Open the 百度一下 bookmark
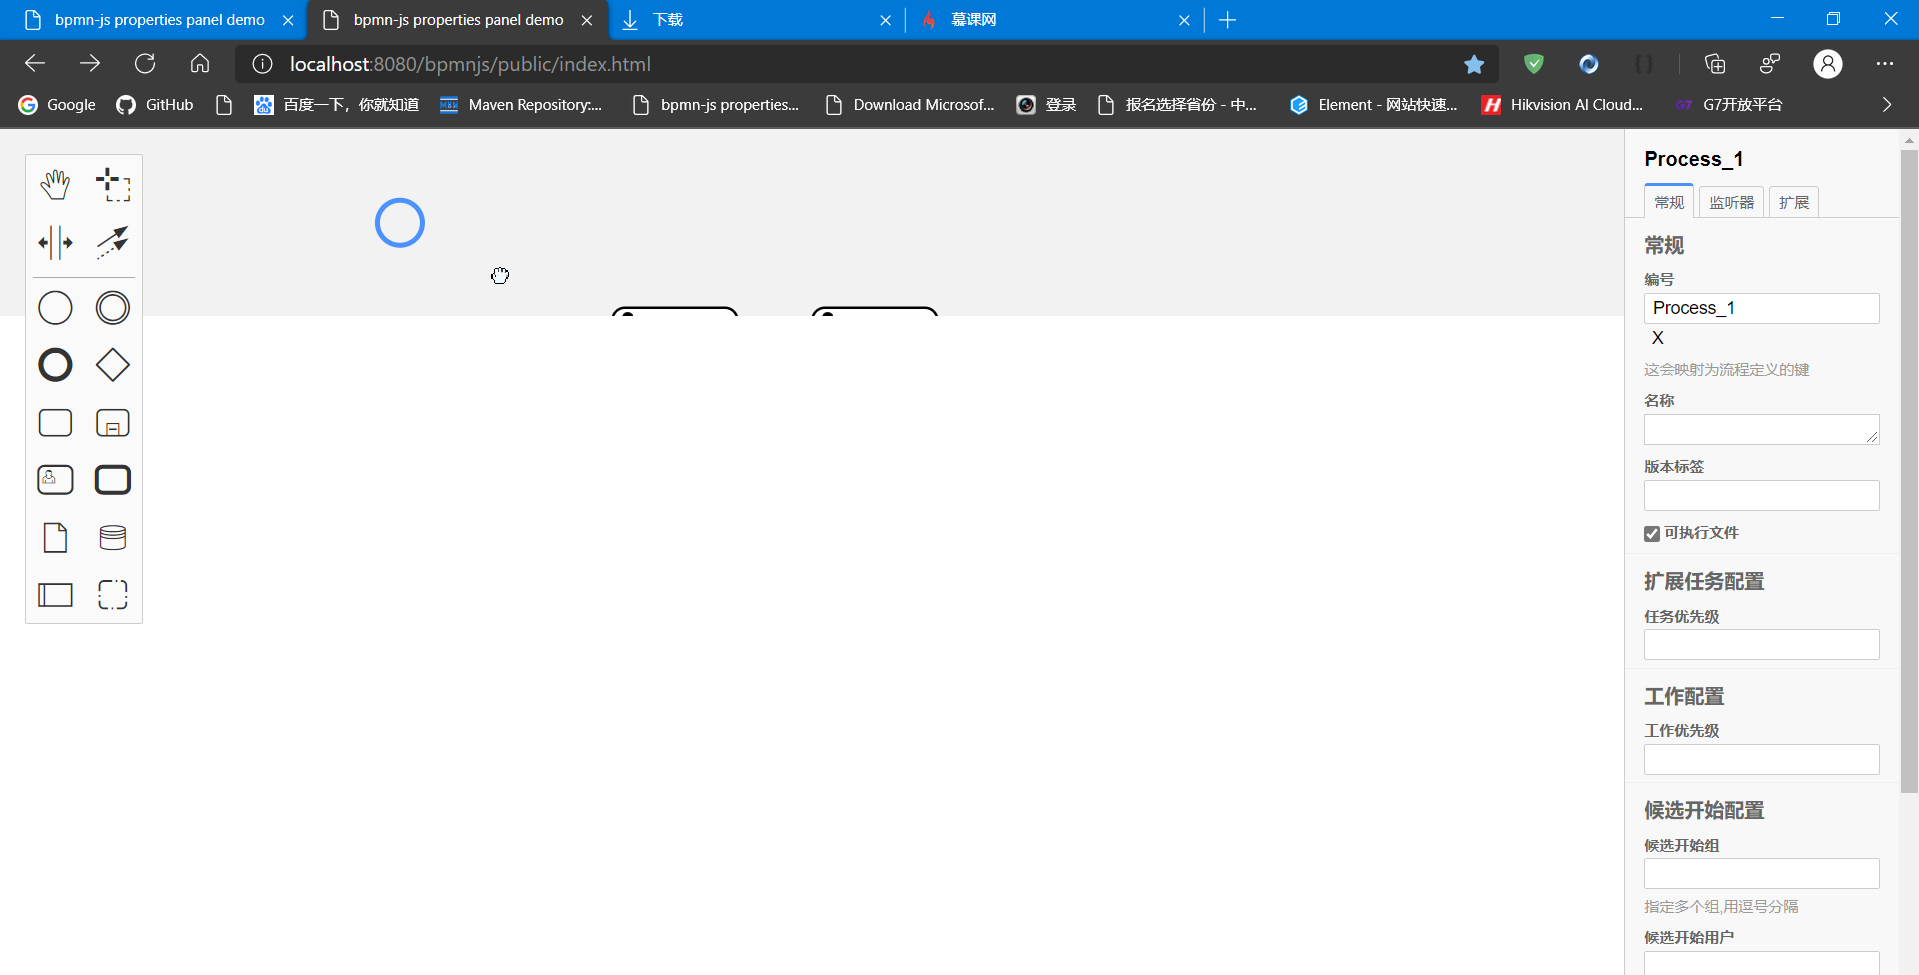The width and height of the screenshot is (1919, 975). 337,105
